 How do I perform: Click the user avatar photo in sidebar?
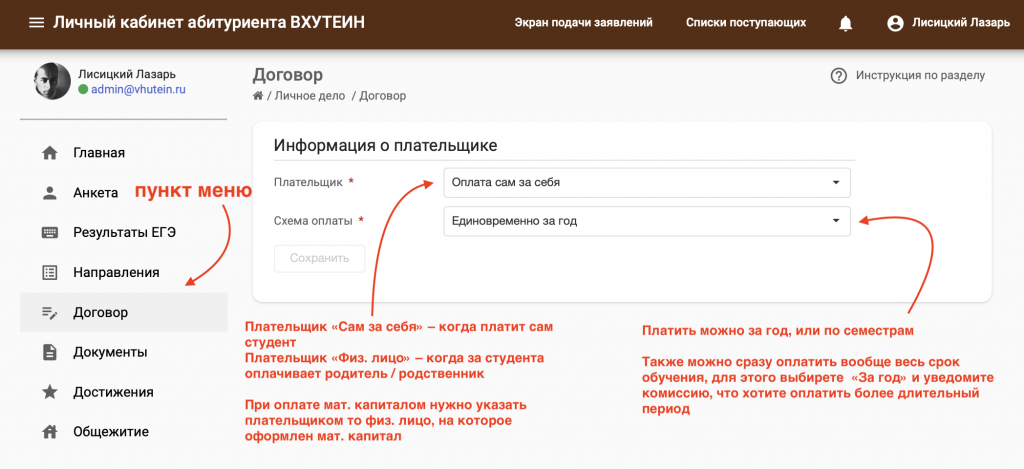point(52,81)
